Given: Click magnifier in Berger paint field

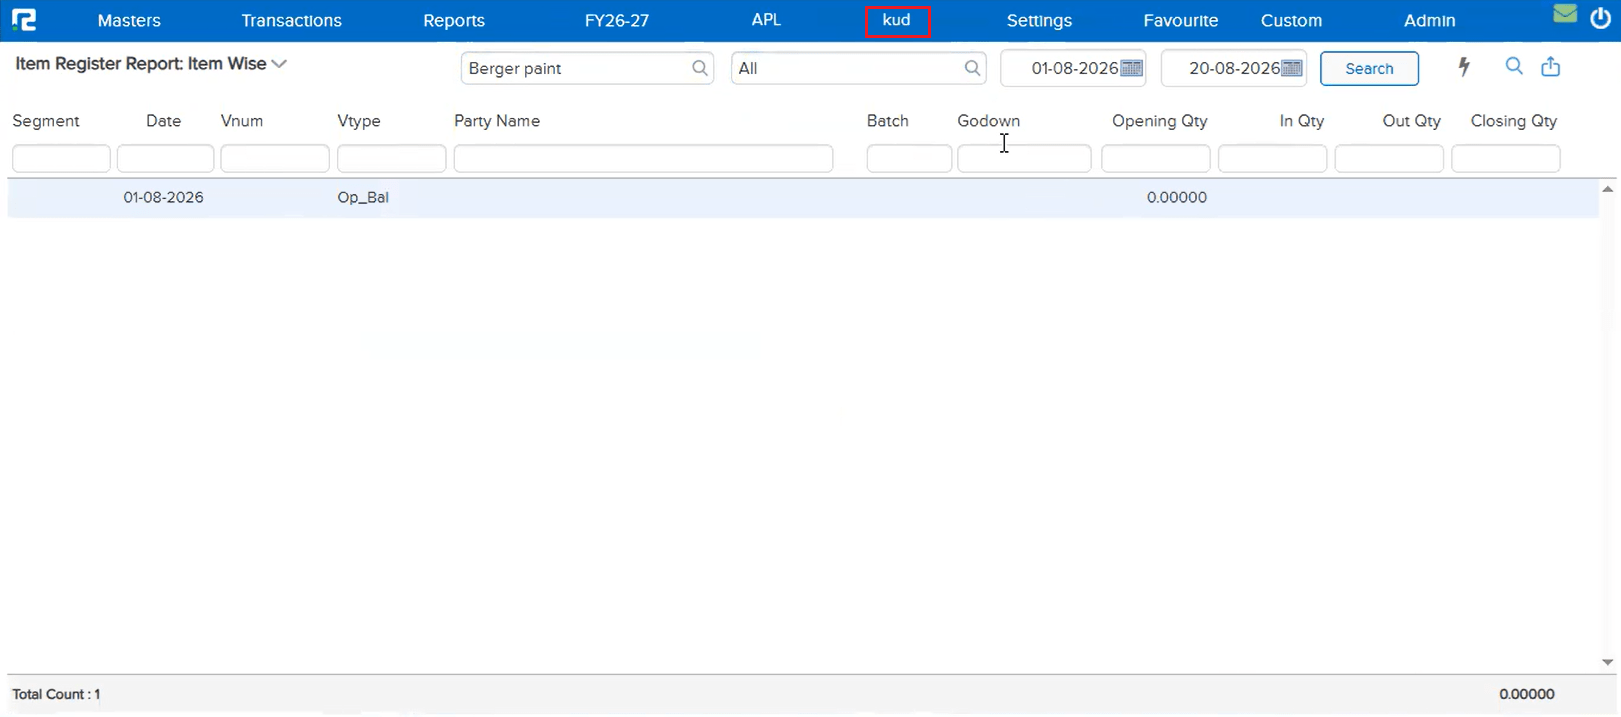Looking at the screenshot, I should coord(700,68).
